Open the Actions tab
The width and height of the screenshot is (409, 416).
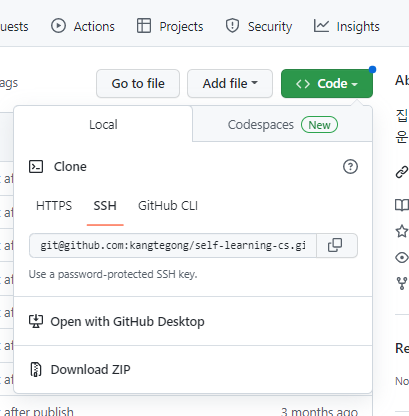click(x=83, y=26)
